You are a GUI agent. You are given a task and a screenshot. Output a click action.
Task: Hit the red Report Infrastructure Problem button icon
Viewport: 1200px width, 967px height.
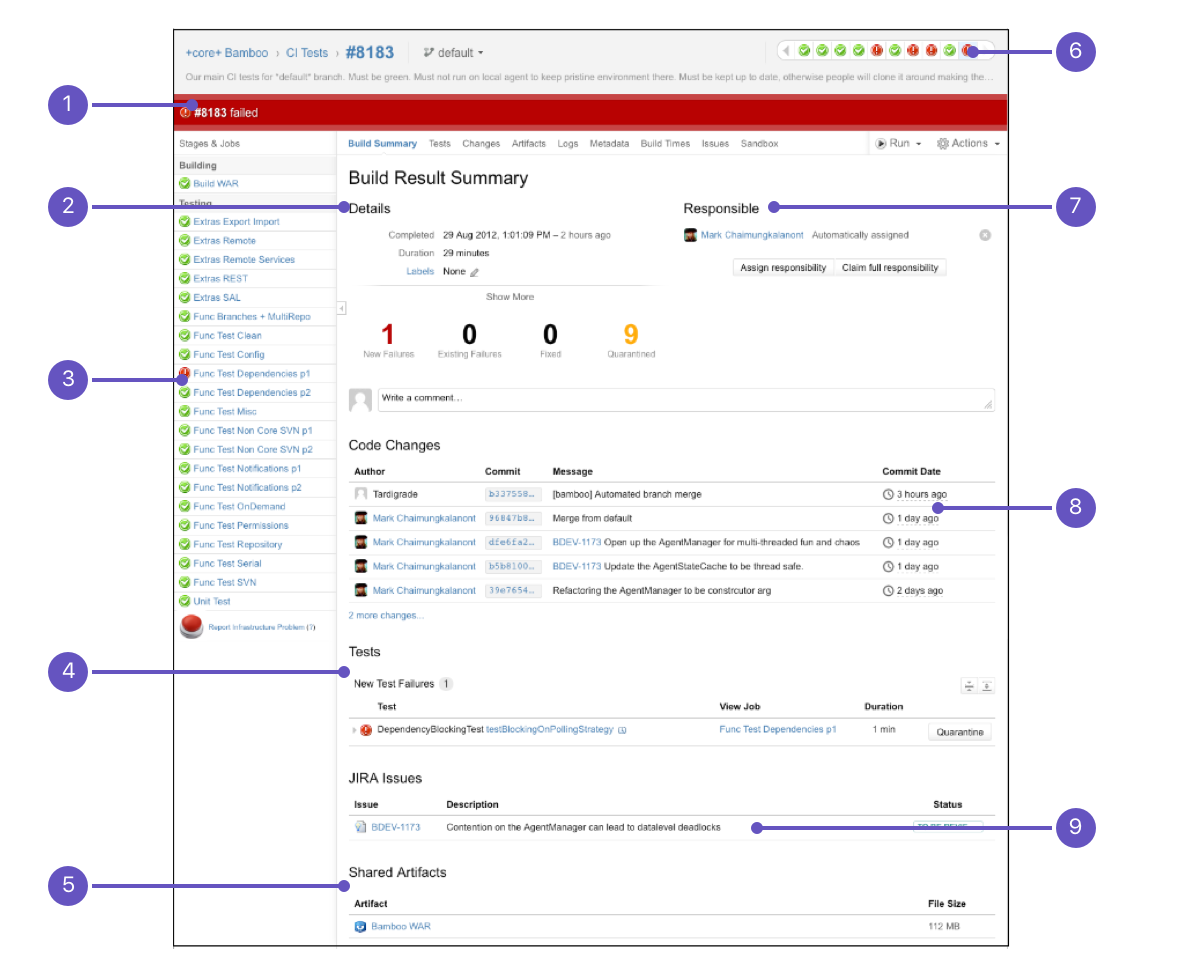tap(192, 627)
